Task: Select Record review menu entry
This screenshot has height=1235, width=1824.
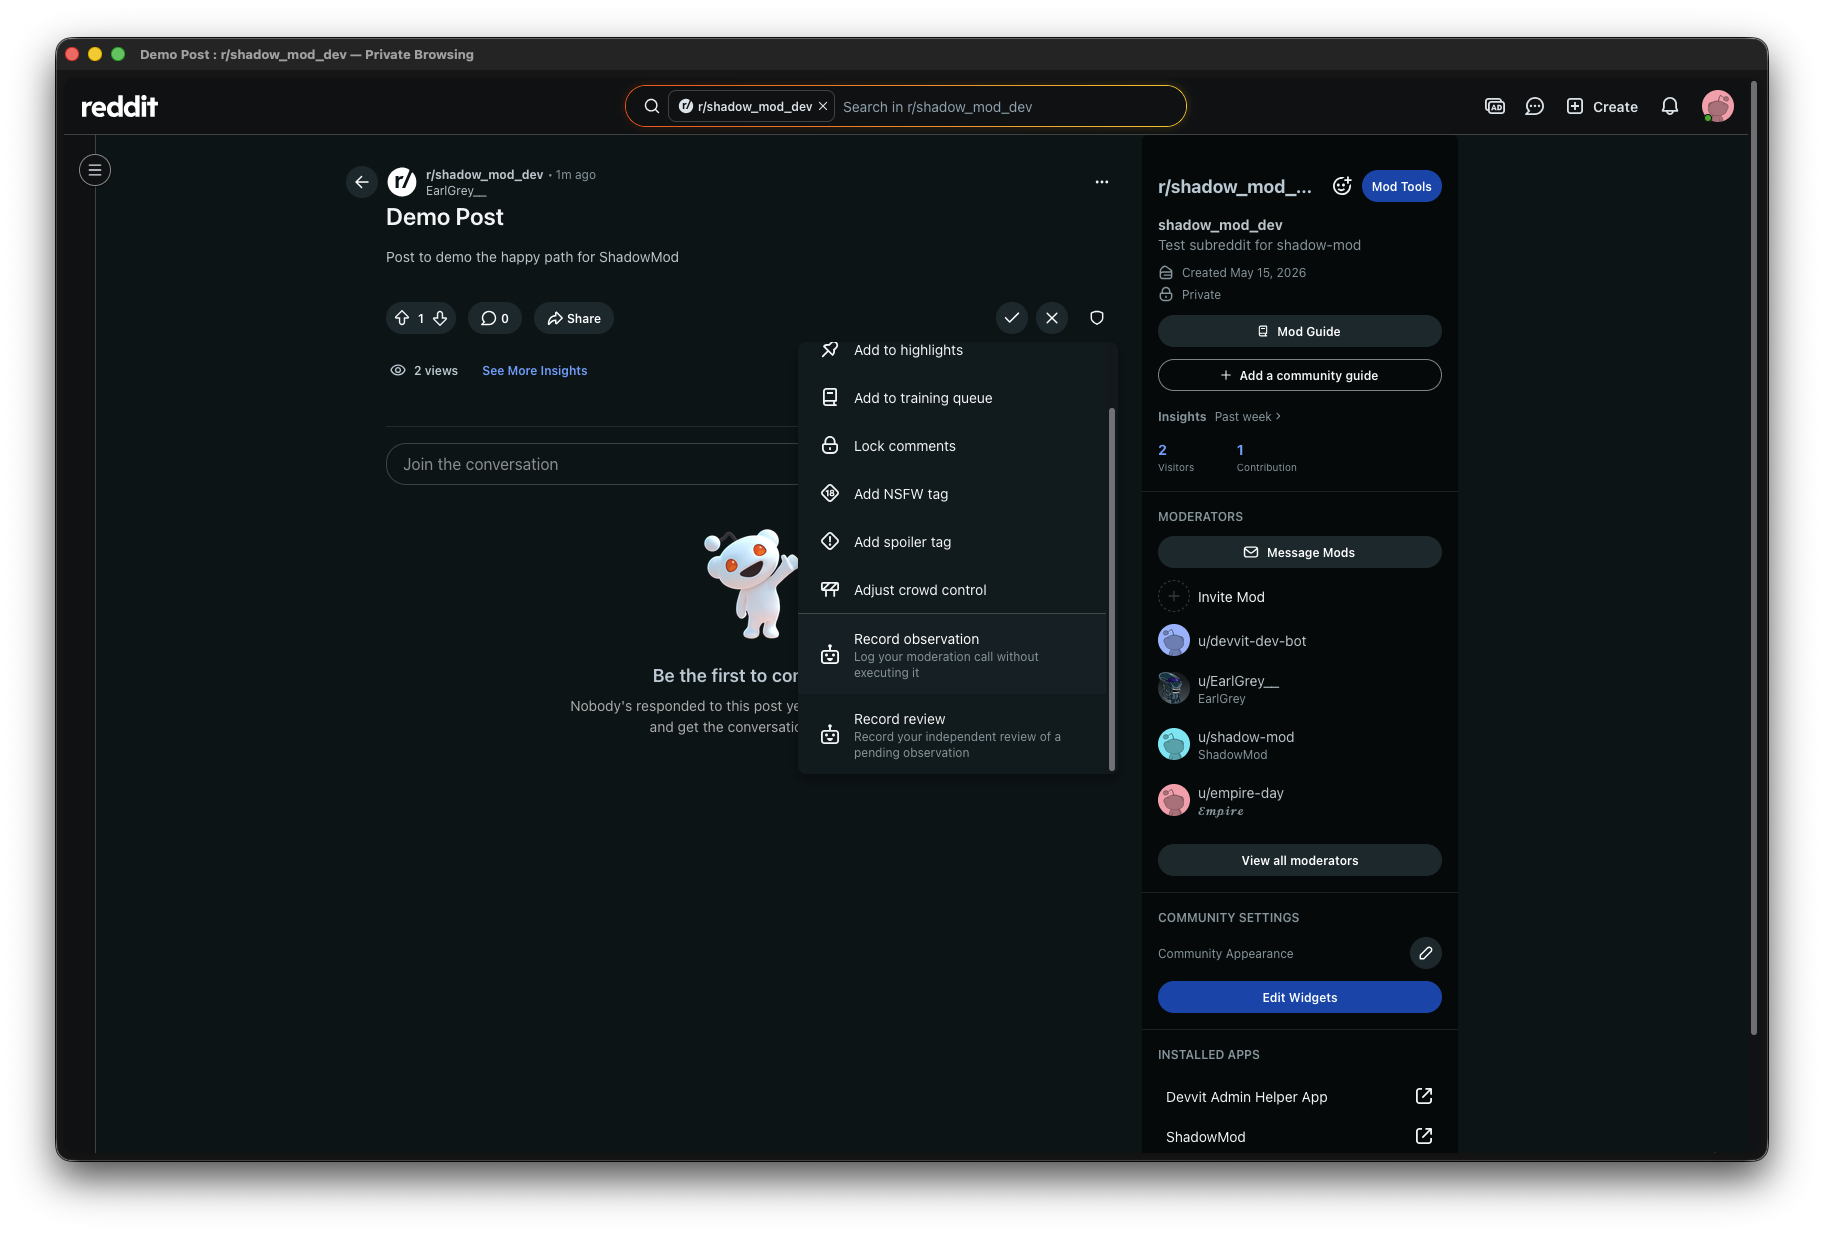Action: pyautogui.click(x=952, y=735)
